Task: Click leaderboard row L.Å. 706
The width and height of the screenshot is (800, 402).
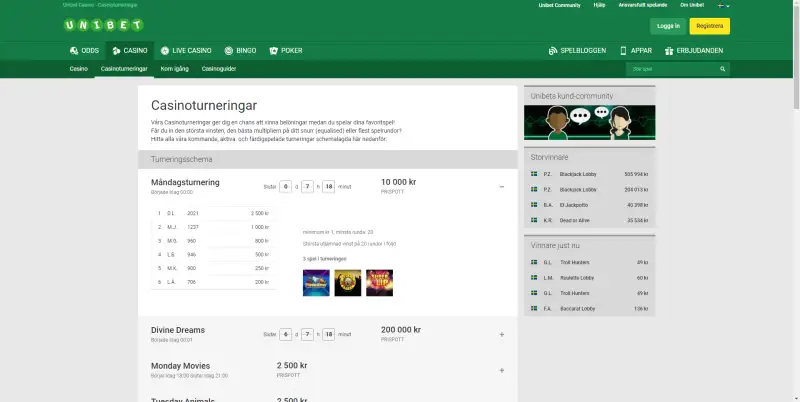Action: tap(214, 282)
